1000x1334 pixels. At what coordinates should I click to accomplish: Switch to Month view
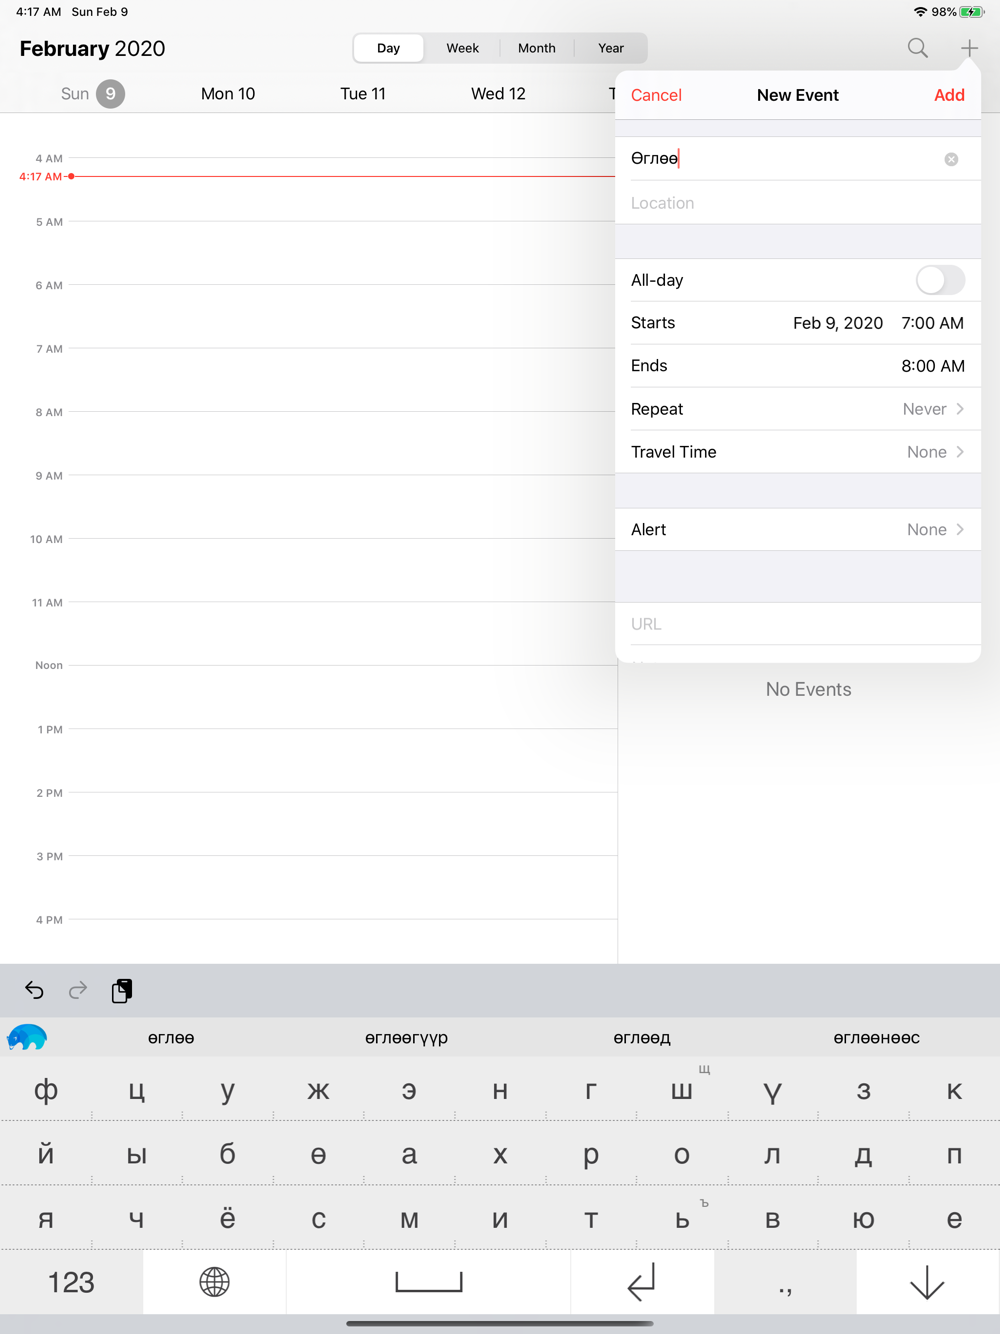(x=537, y=48)
